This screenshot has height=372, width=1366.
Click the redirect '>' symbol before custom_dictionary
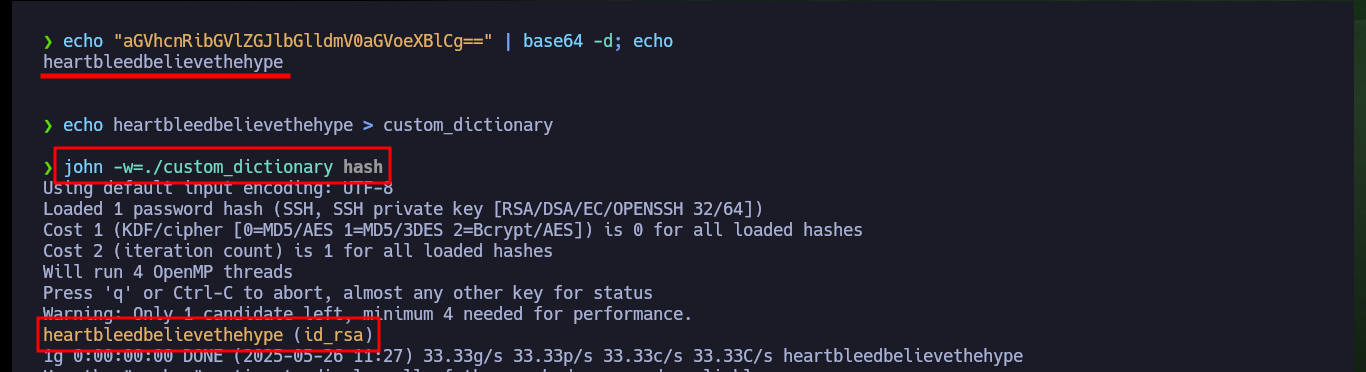pyautogui.click(x=368, y=125)
